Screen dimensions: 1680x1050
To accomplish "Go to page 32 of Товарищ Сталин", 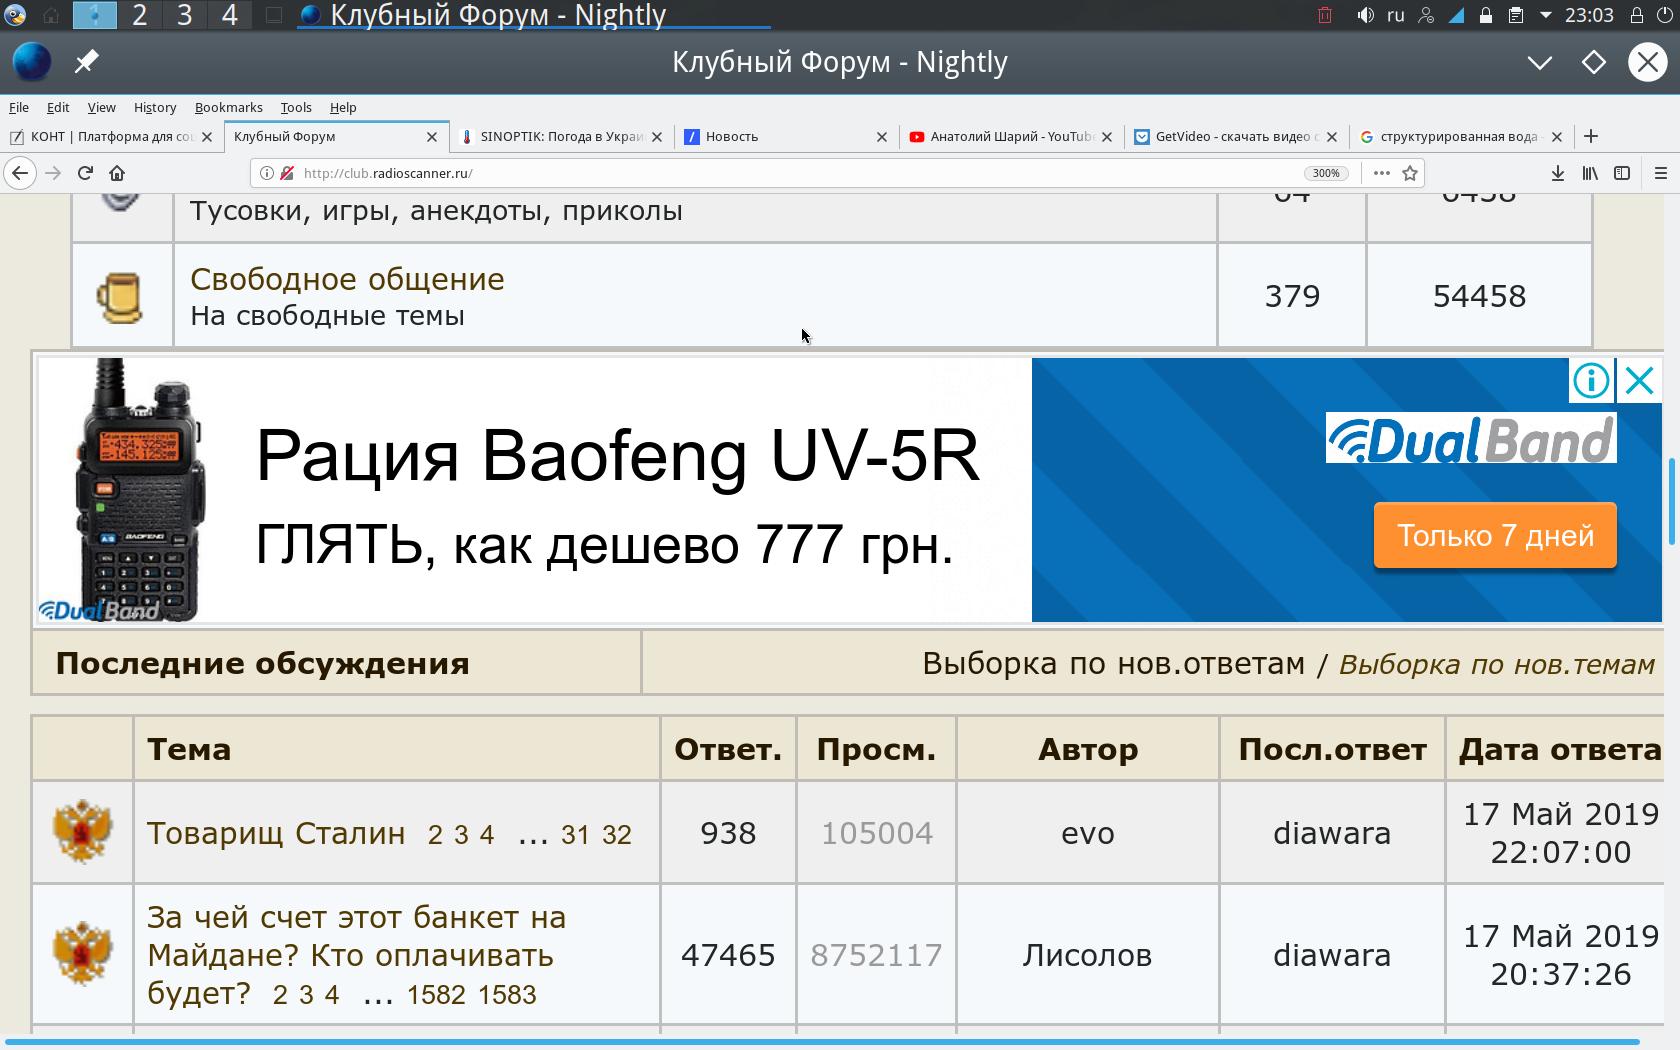I will (617, 835).
